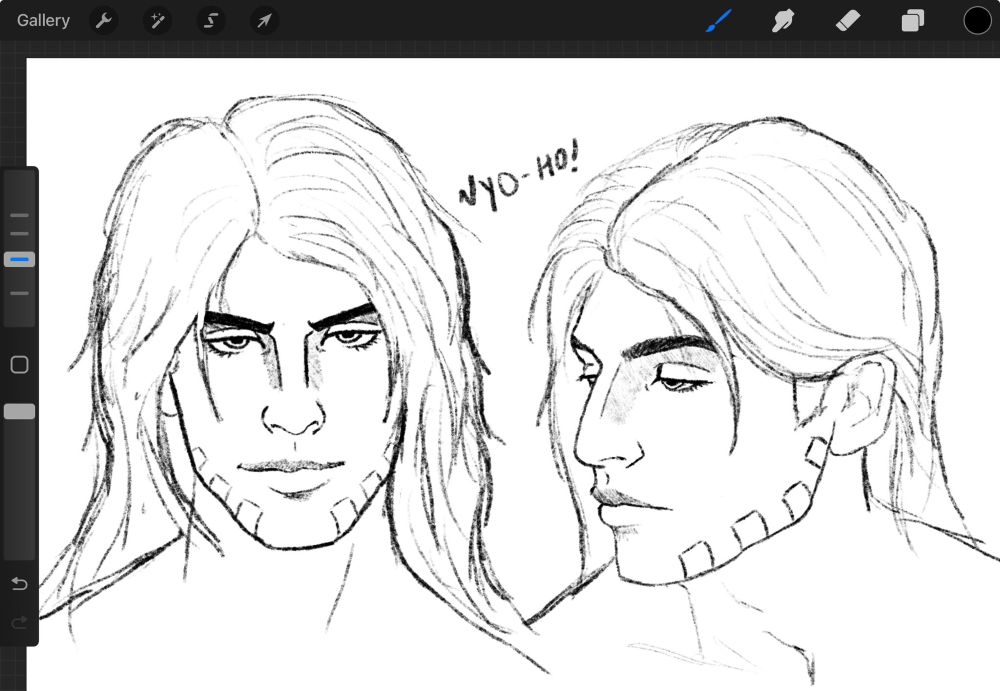Click the blue brush size slider handle

tap(19, 260)
